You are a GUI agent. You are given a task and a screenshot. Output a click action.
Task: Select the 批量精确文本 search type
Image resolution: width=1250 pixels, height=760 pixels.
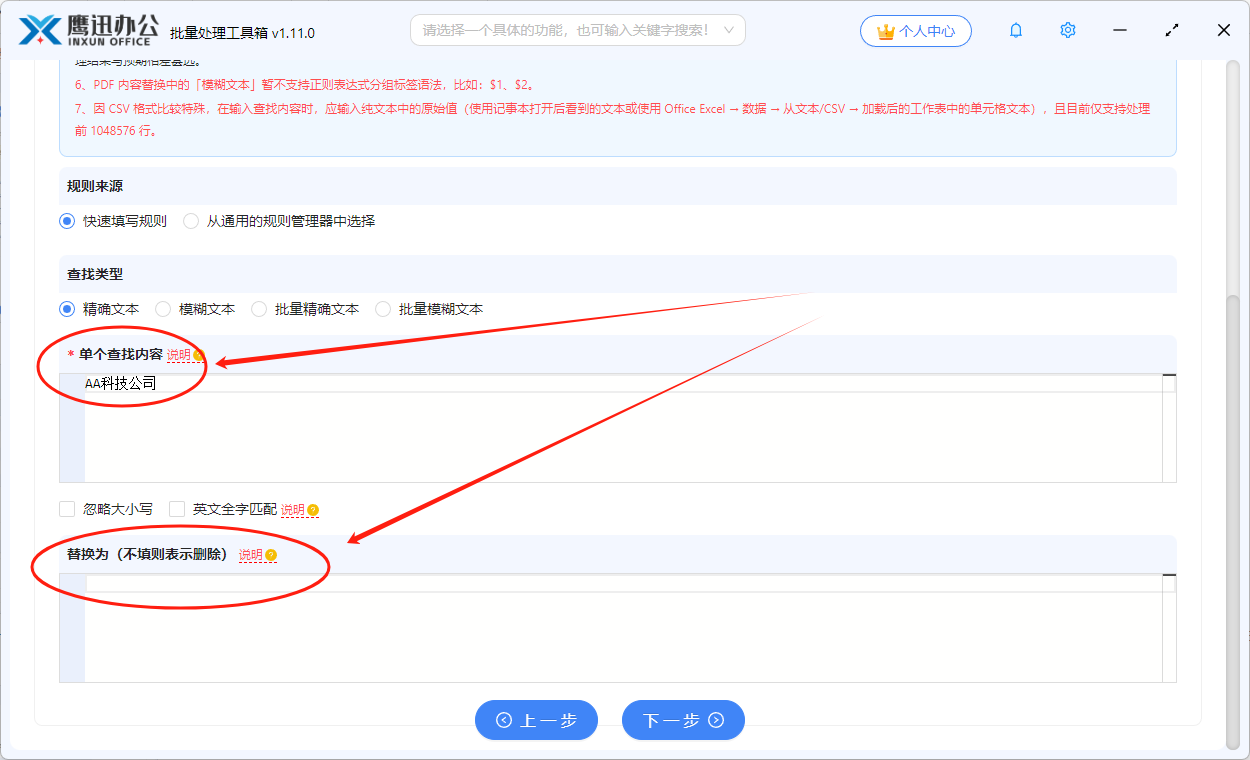coord(259,309)
